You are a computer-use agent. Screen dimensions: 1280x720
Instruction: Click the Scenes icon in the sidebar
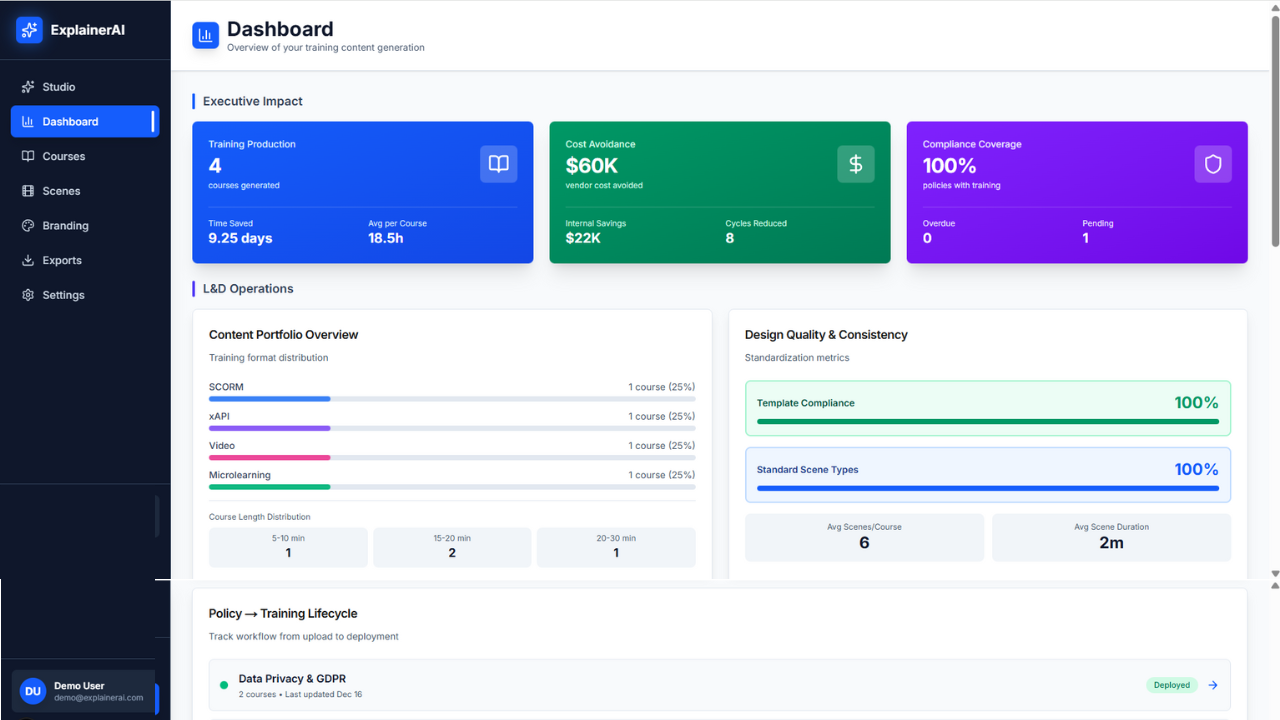pos(30,190)
